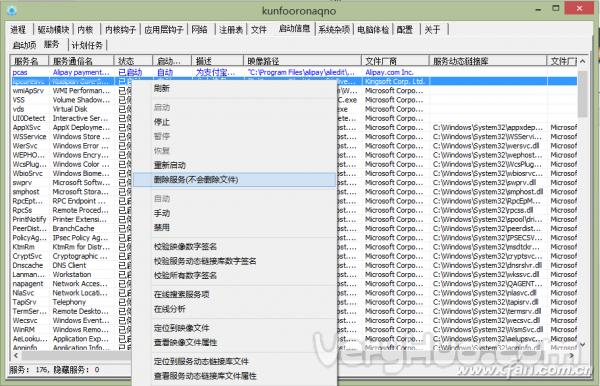Click the vertical scrollbar down arrow
The height and width of the screenshot is (386, 600).
point(582,345)
